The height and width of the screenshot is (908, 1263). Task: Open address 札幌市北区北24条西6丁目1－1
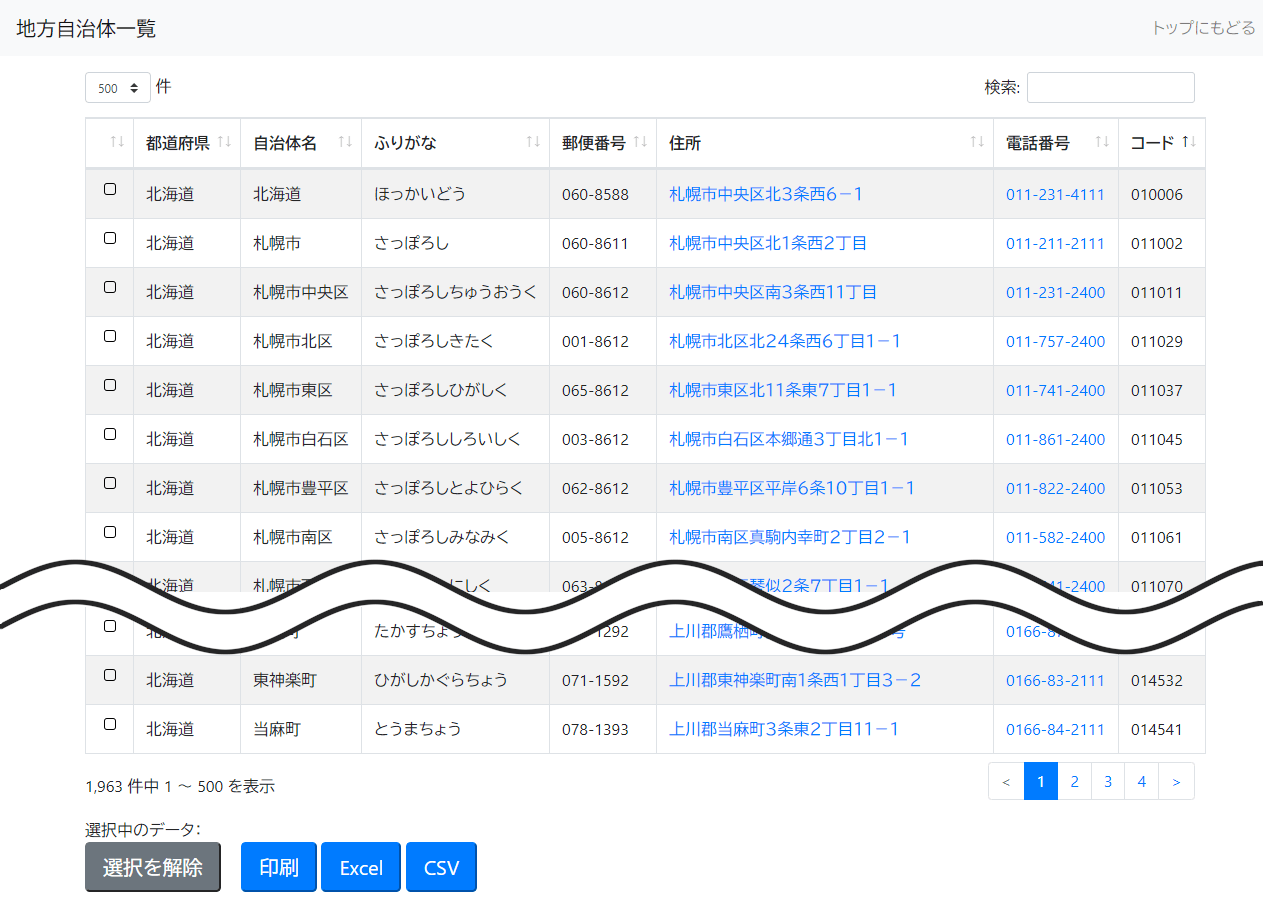pyautogui.click(x=785, y=341)
